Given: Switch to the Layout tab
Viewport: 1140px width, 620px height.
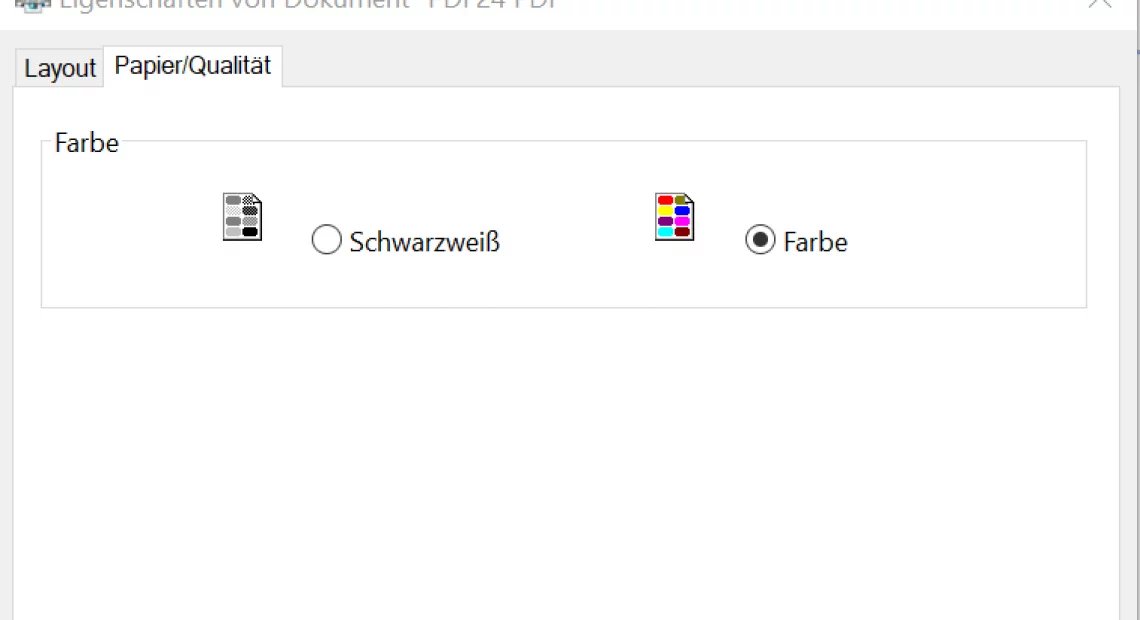Looking at the screenshot, I should (58, 68).
